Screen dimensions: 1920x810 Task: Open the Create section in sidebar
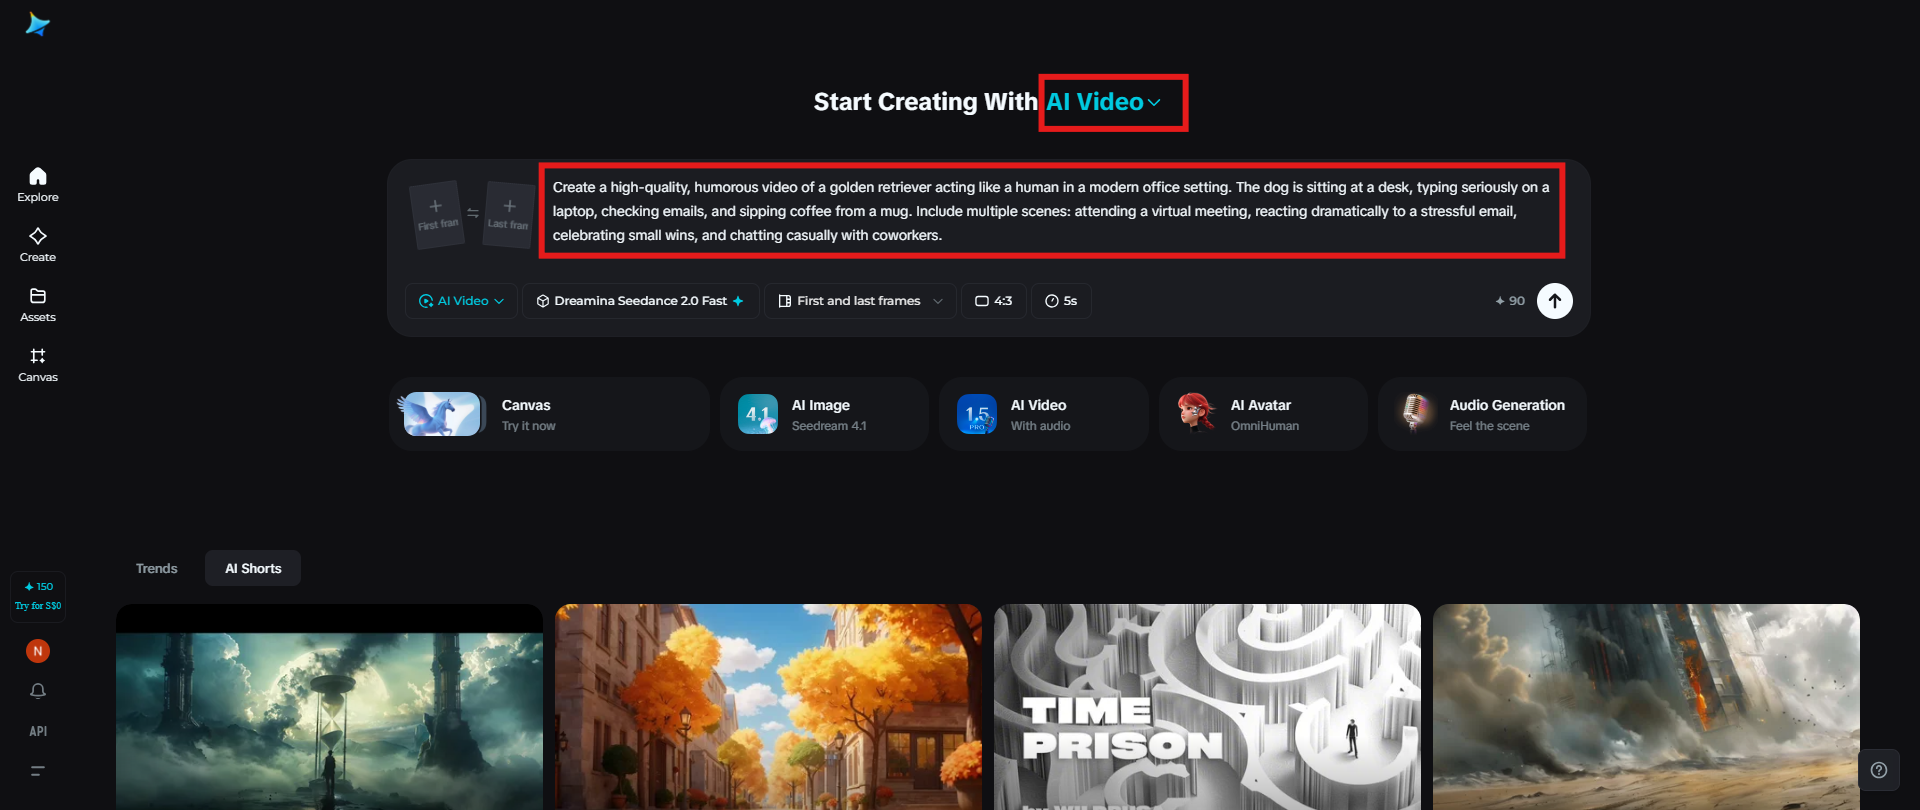(38, 245)
